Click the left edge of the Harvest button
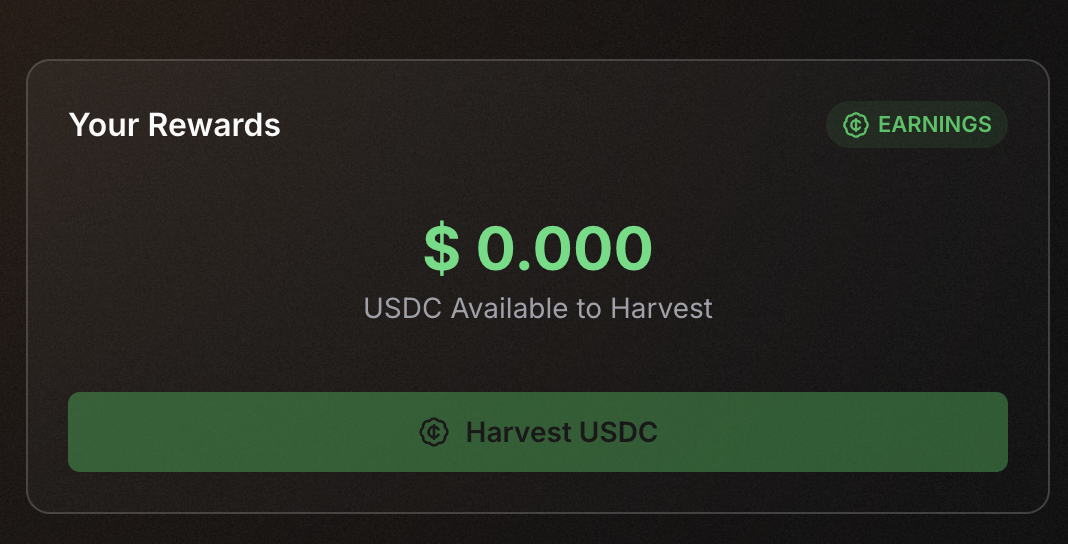Viewport: 1068px width, 544px height. [x=80, y=432]
